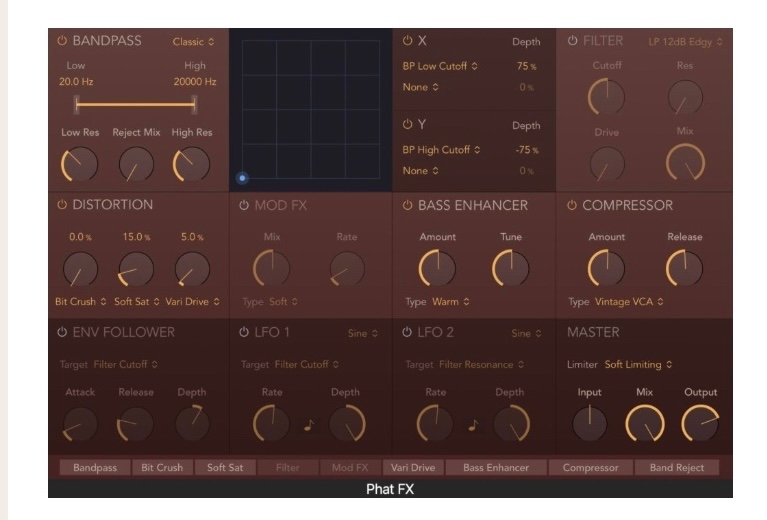The width and height of the screenshot is (767, 520).
Task: Open the Mod FX Soft type dropdown
Action: point(284,302)
